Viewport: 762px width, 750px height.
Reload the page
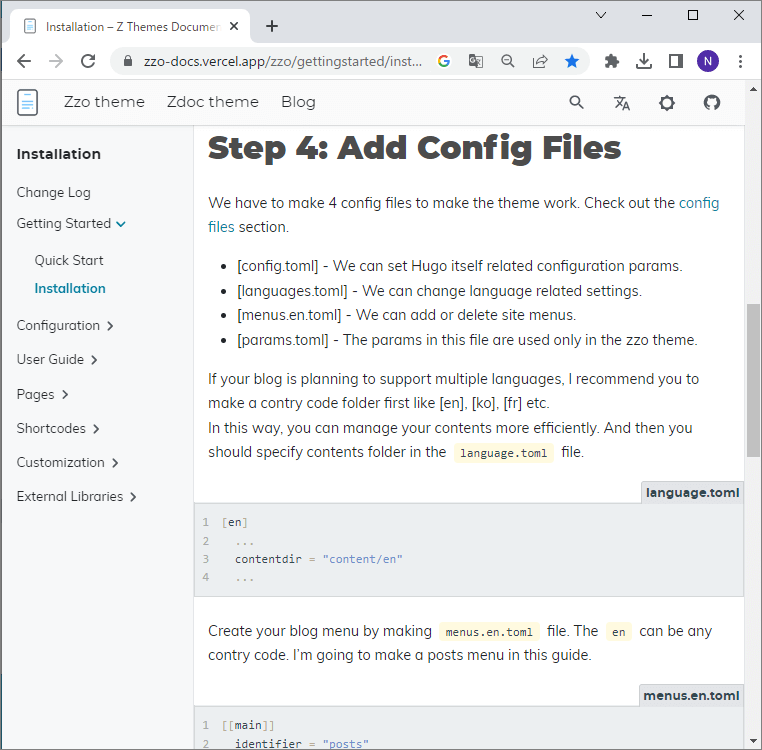pyautogui.click(x=88, y=61)
